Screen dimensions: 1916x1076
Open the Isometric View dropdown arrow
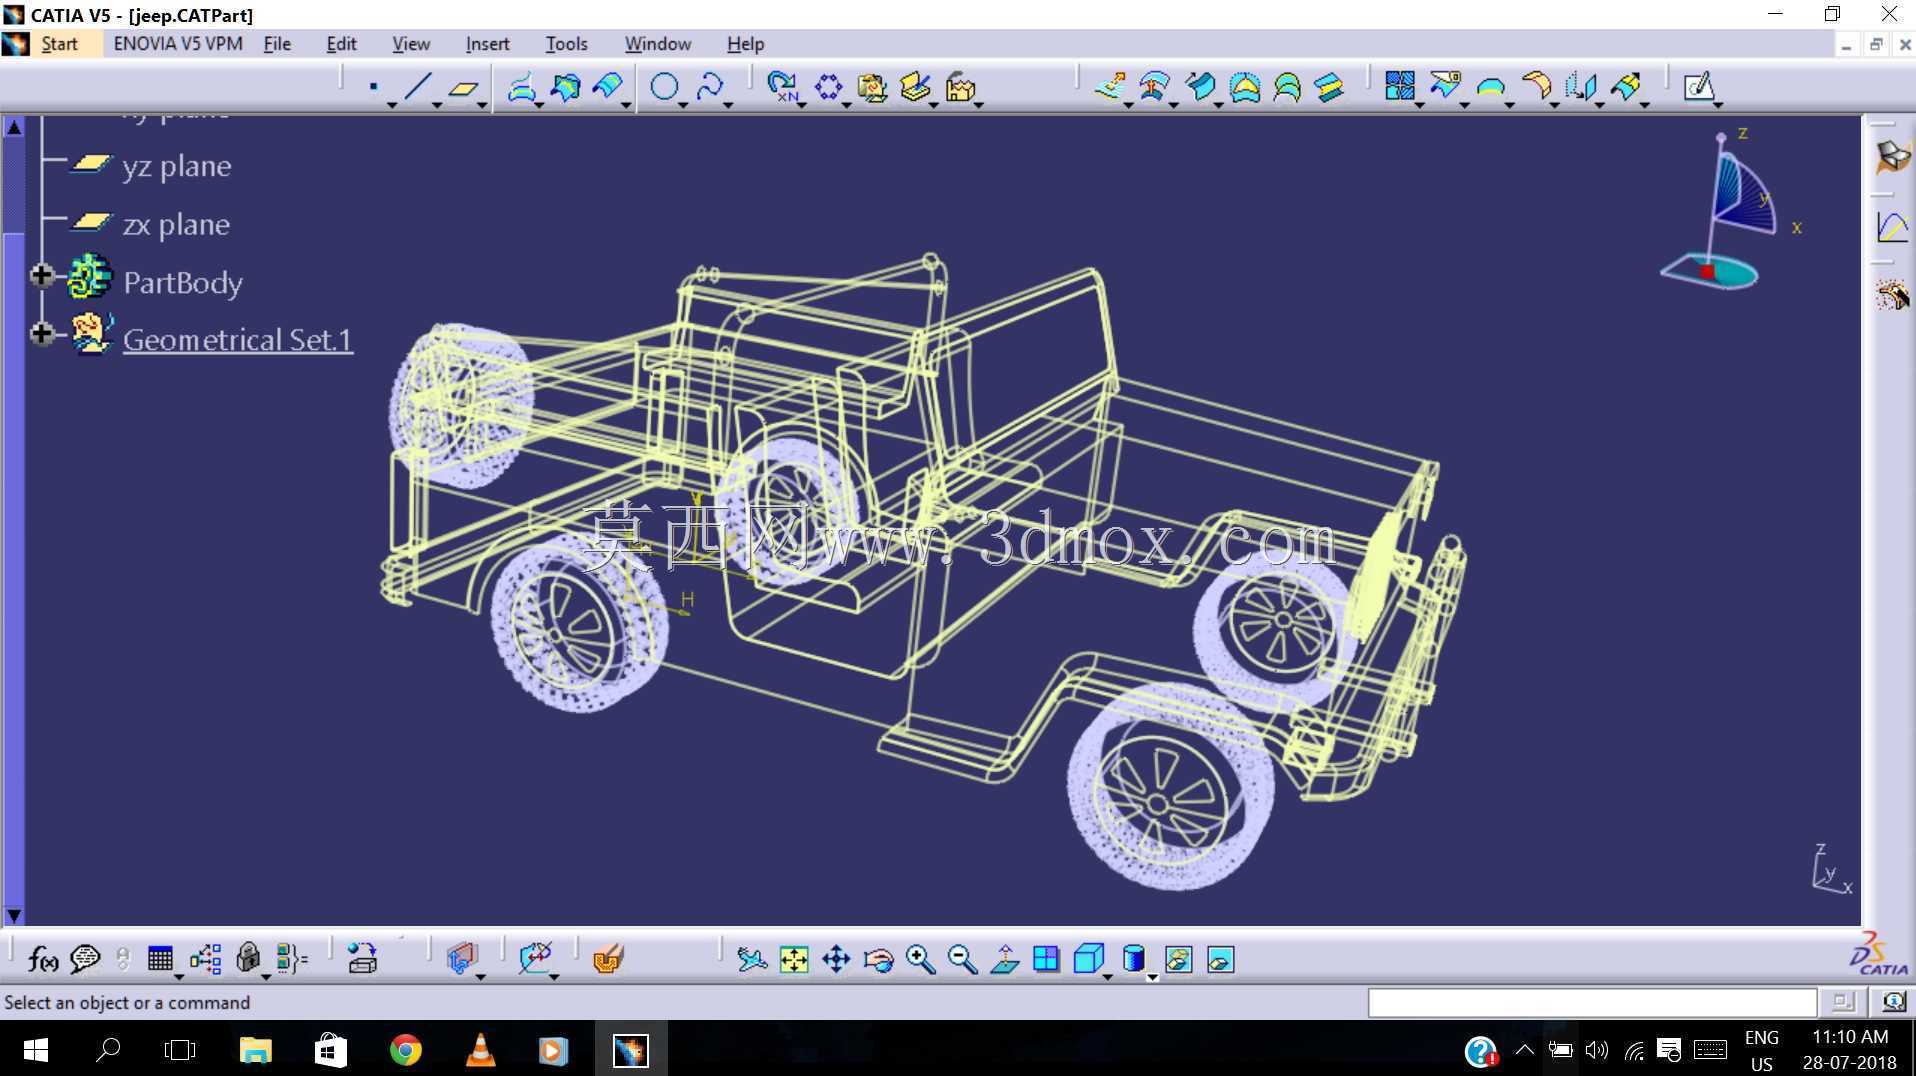pos(1108,977)
